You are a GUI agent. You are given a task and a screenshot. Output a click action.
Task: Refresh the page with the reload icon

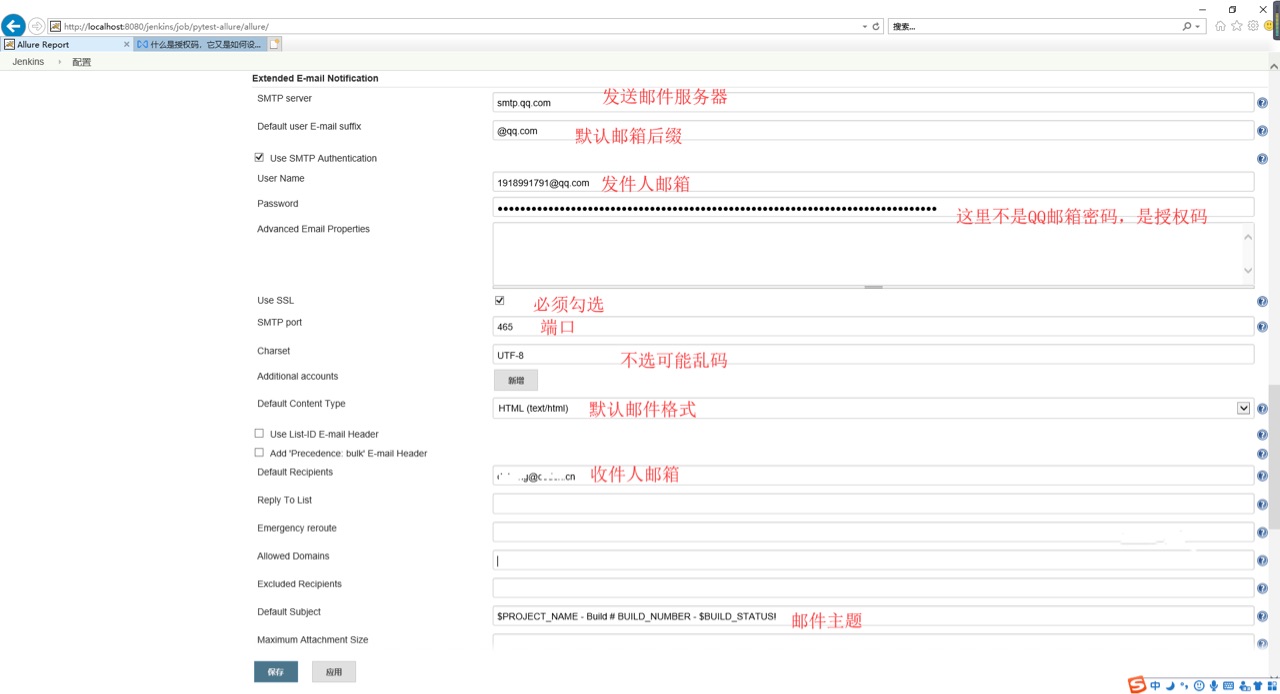pos(876,27)
